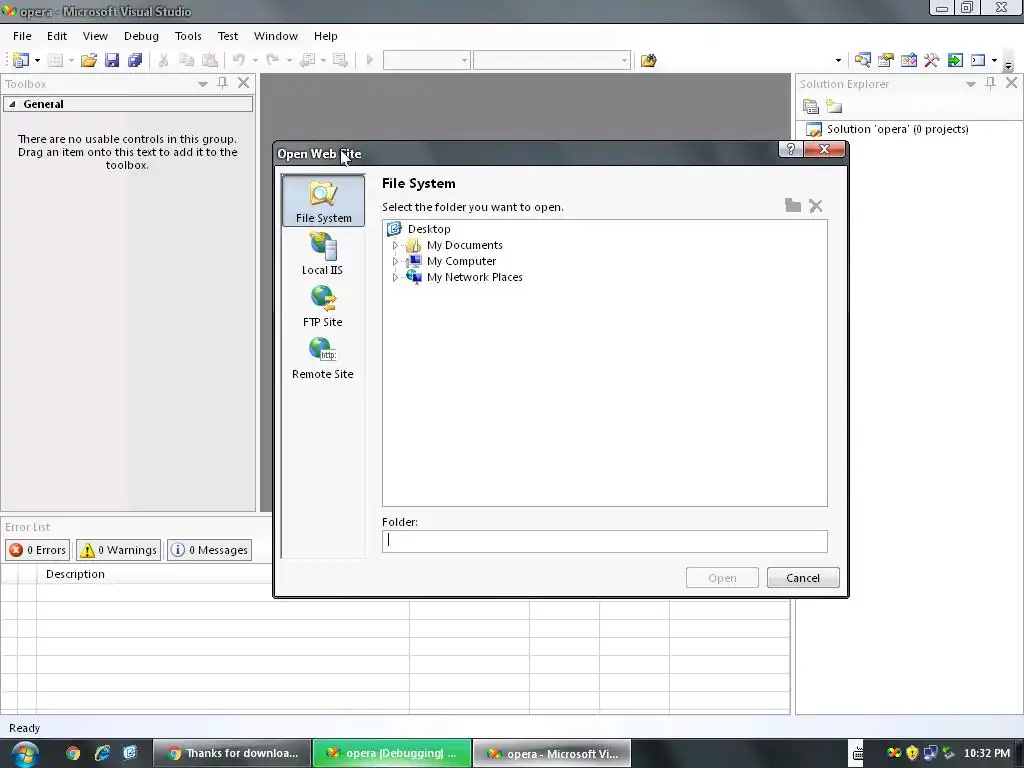Viewport: 1024px width, 768px height.
Task: Click Redo toolbar icon
Action: click(273, 60)
